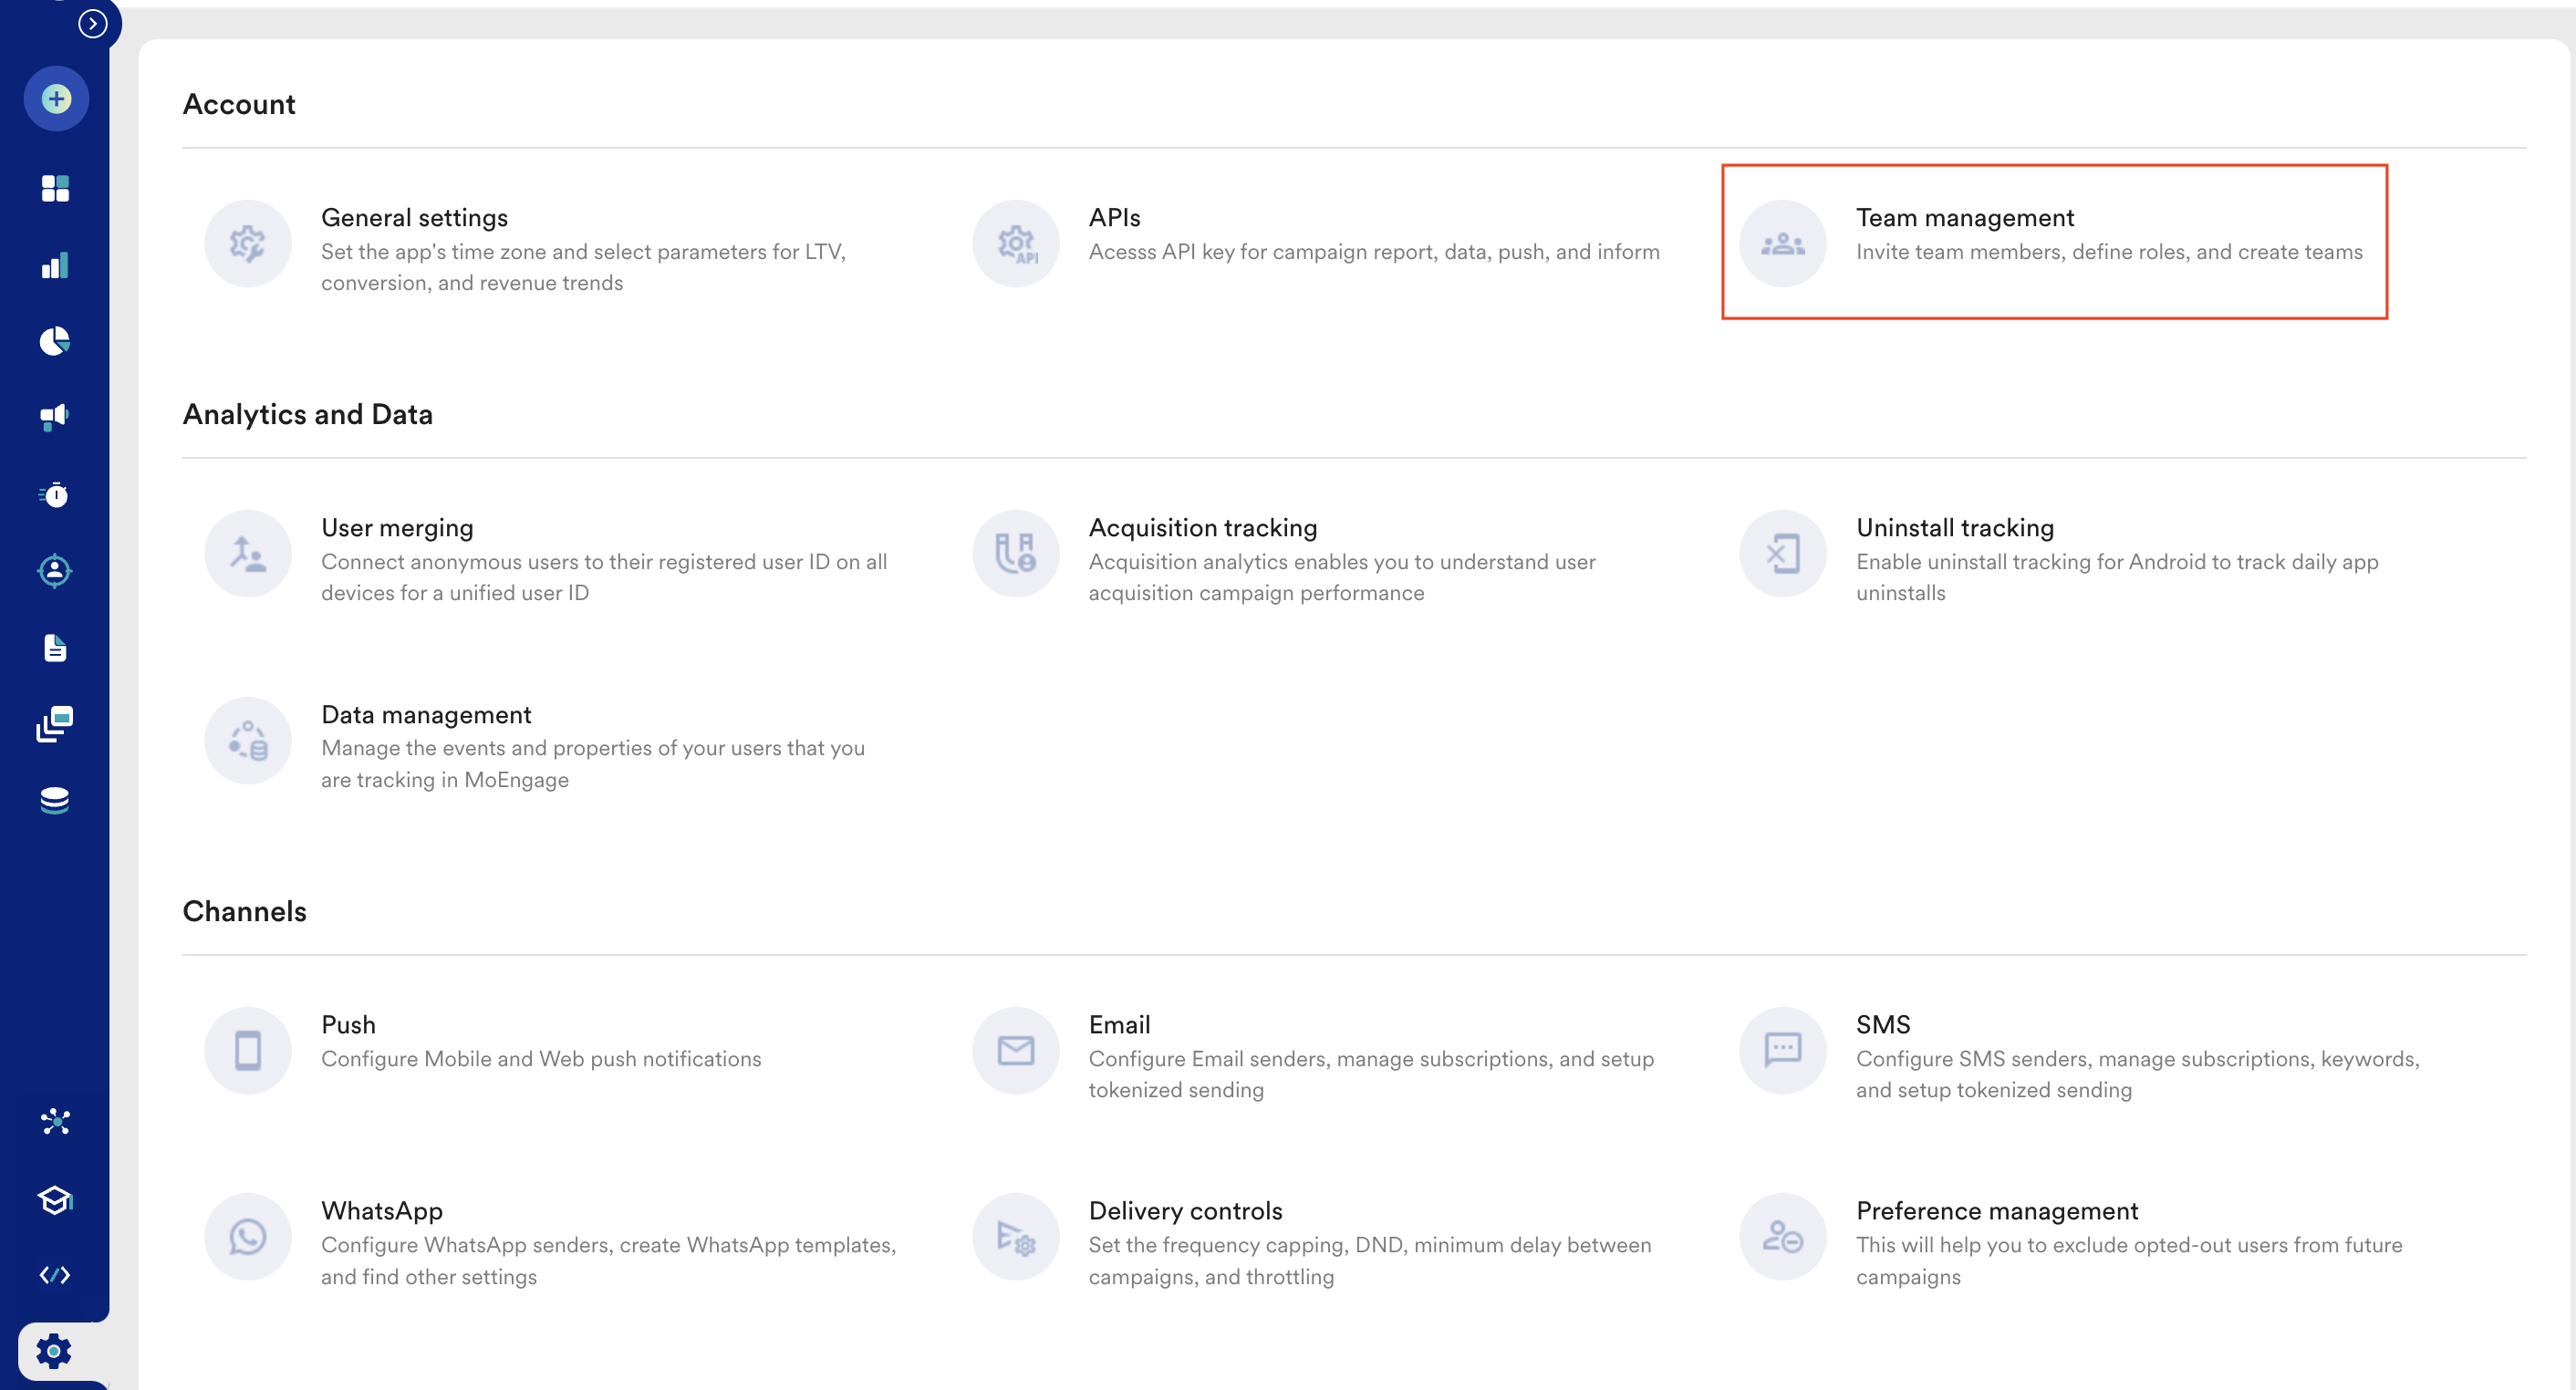Screen dimensions: 2576x1390
Task: Open the graduation cap learning icon
Action: (x=55, y=1199)
